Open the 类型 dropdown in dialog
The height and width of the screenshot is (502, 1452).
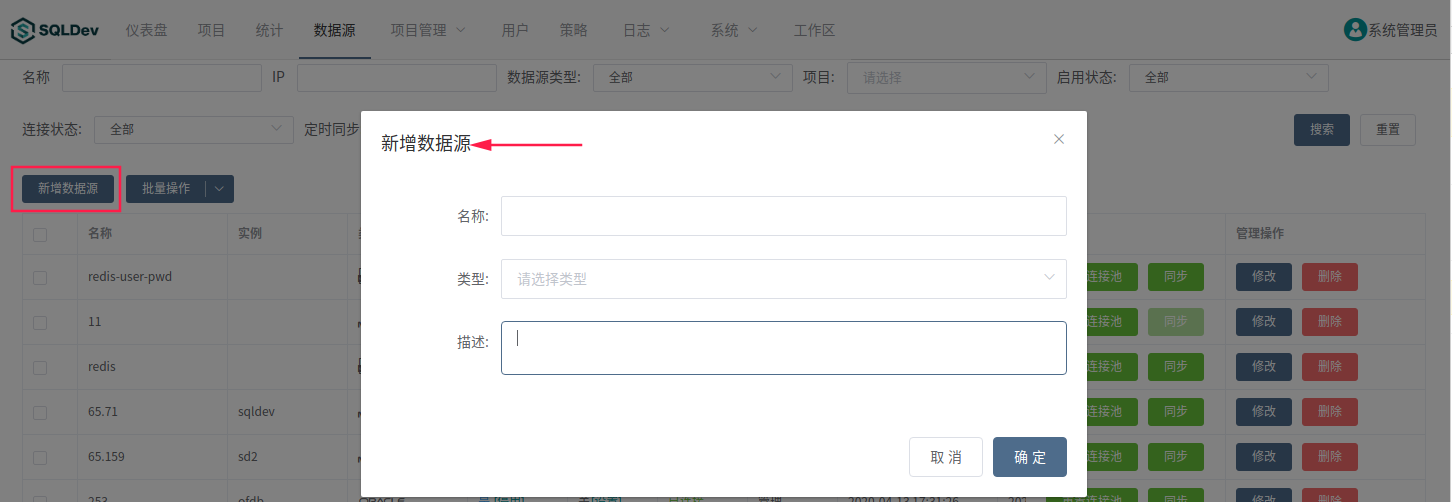coord(783,279)
